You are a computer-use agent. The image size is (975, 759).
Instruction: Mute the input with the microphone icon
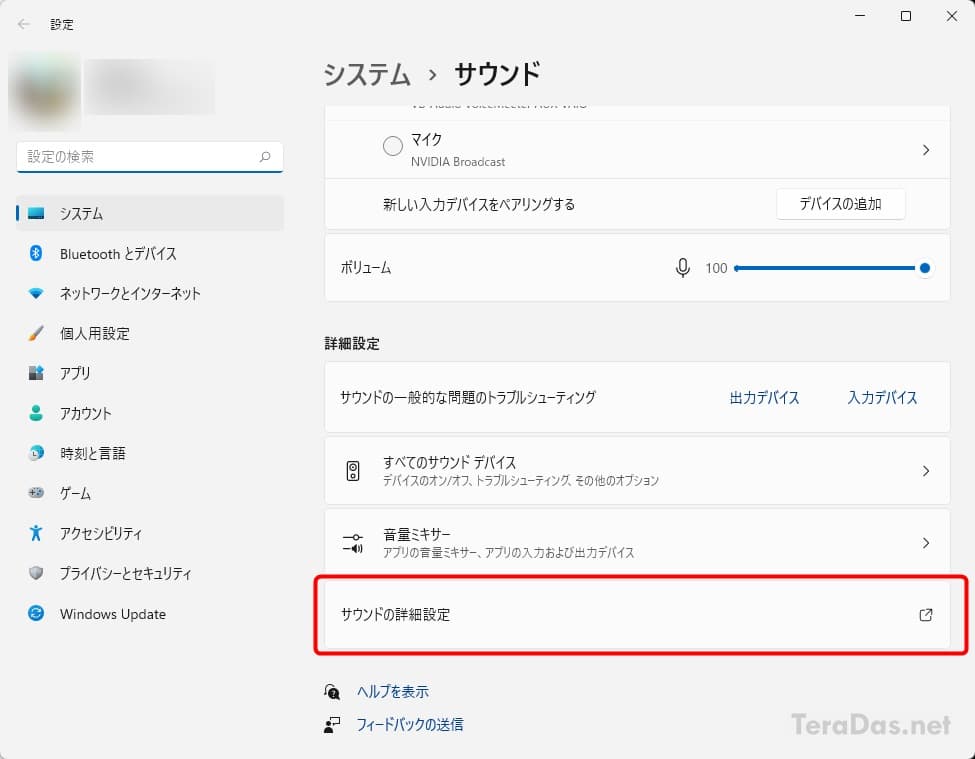682,268
